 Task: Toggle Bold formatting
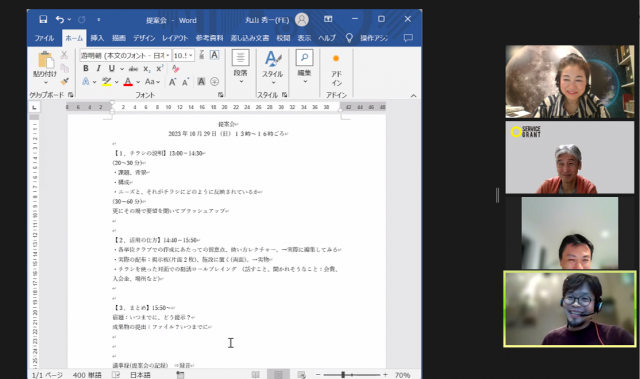(x=86, y=69)
